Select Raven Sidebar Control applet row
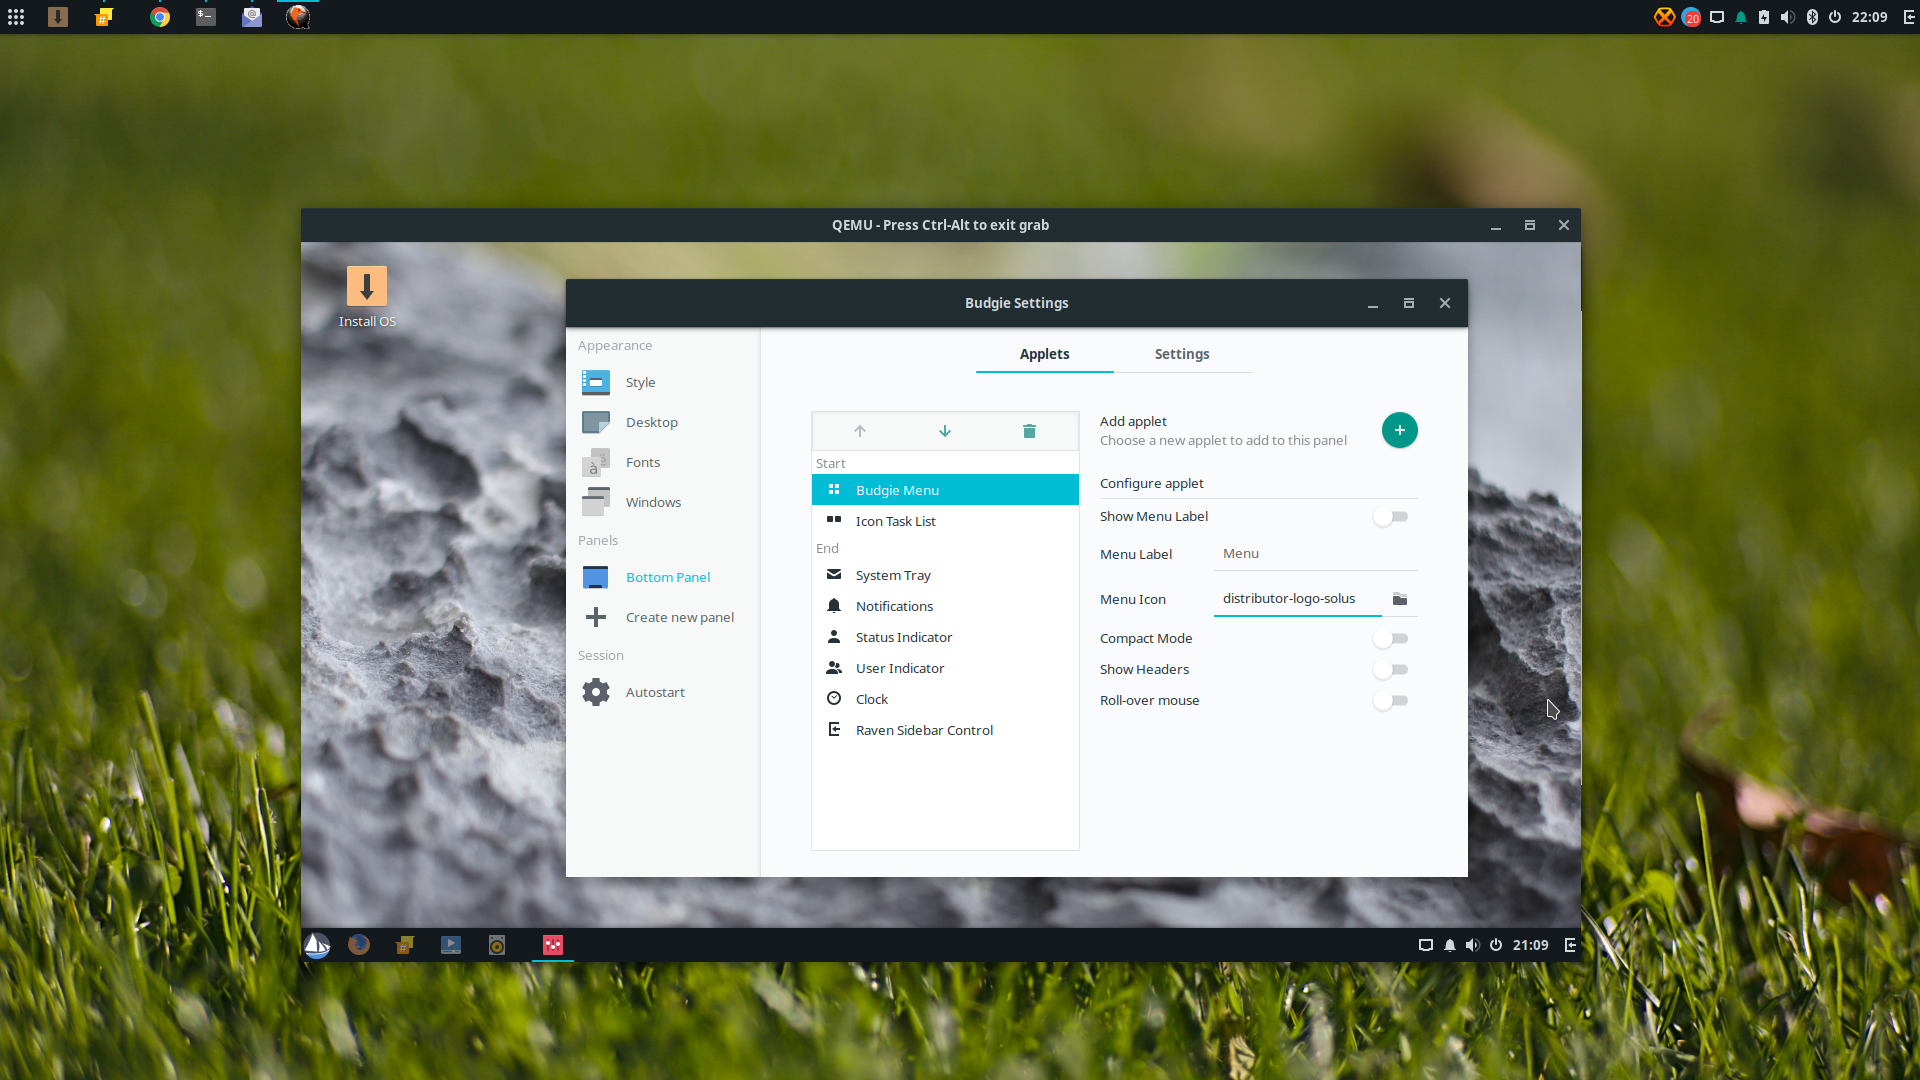 [945, 730]
